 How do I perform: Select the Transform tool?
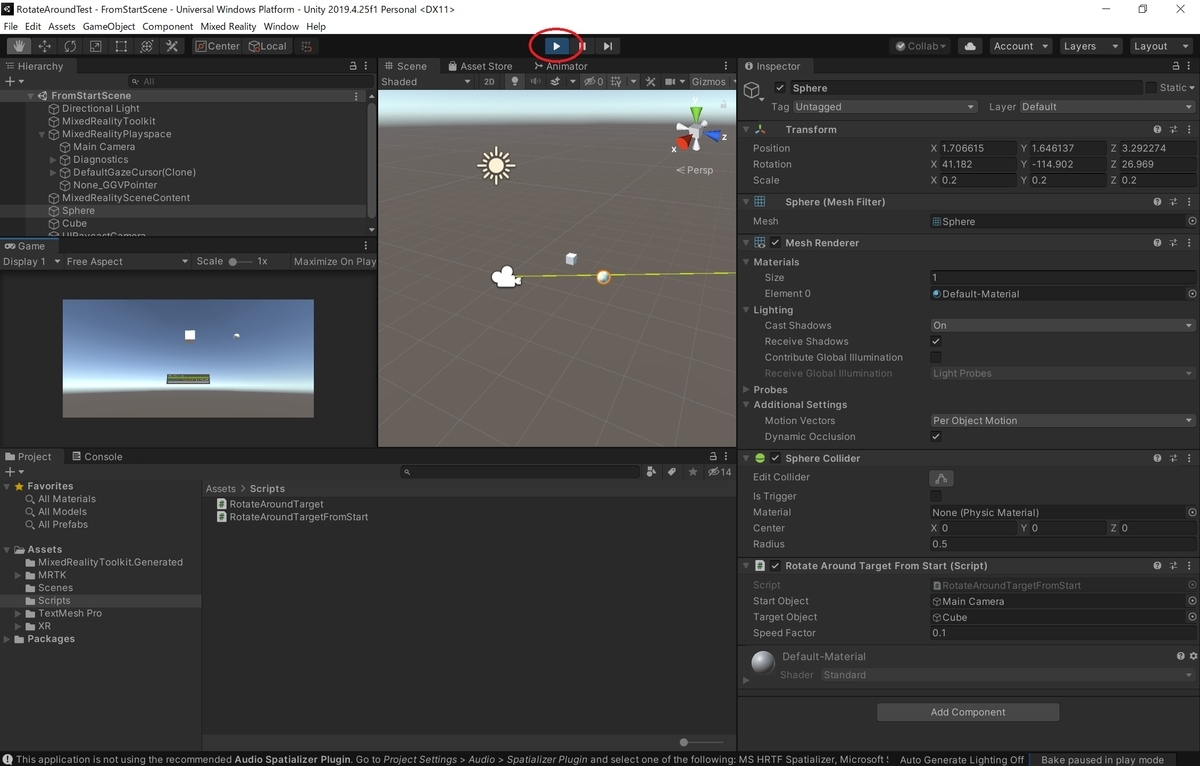point(147,46)
